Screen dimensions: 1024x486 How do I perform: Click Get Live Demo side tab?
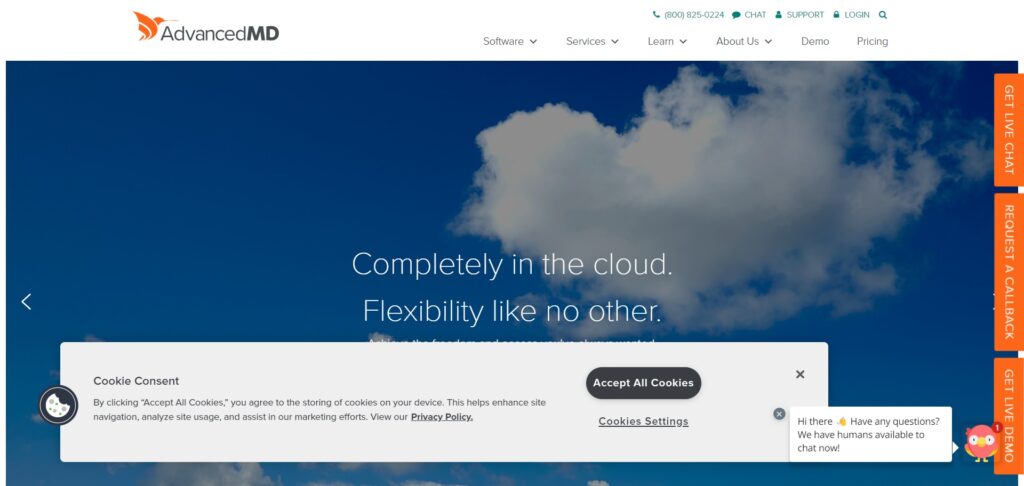coord(1008,415)
